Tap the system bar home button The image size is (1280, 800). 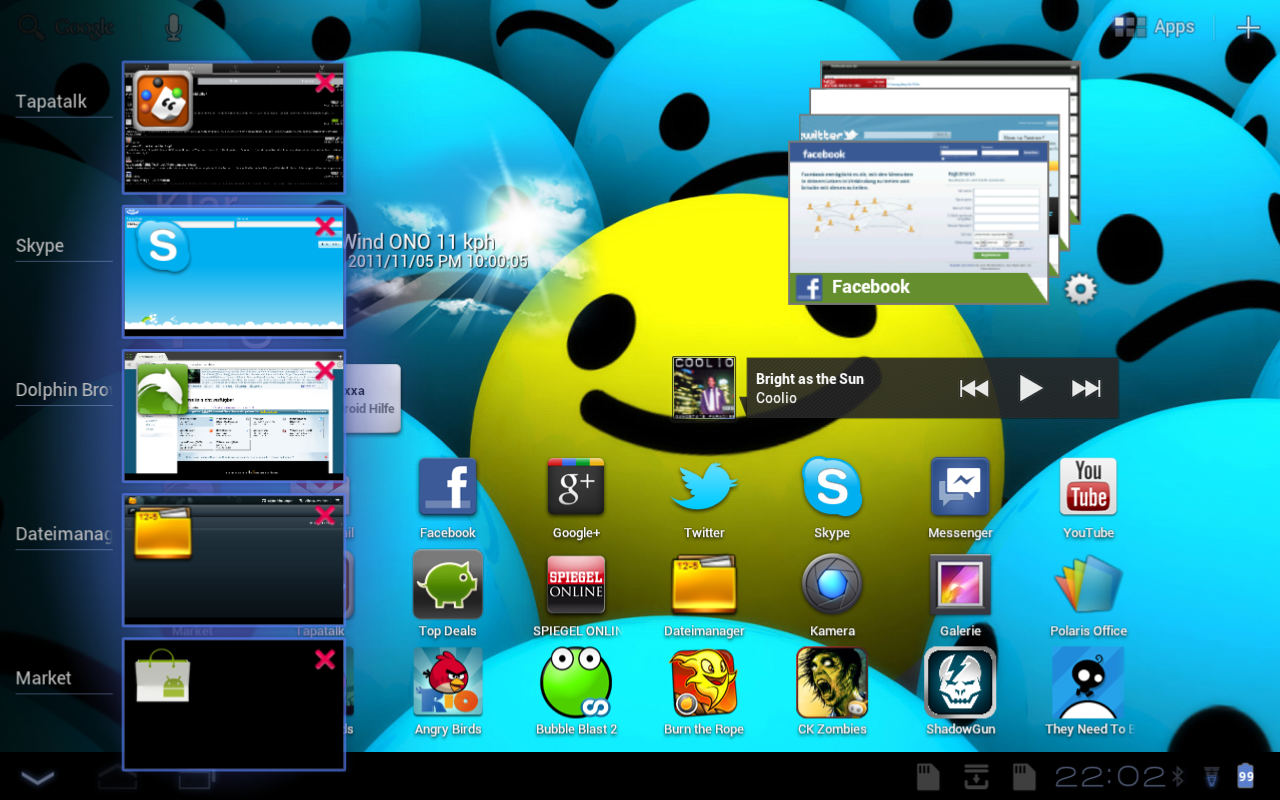117,777
